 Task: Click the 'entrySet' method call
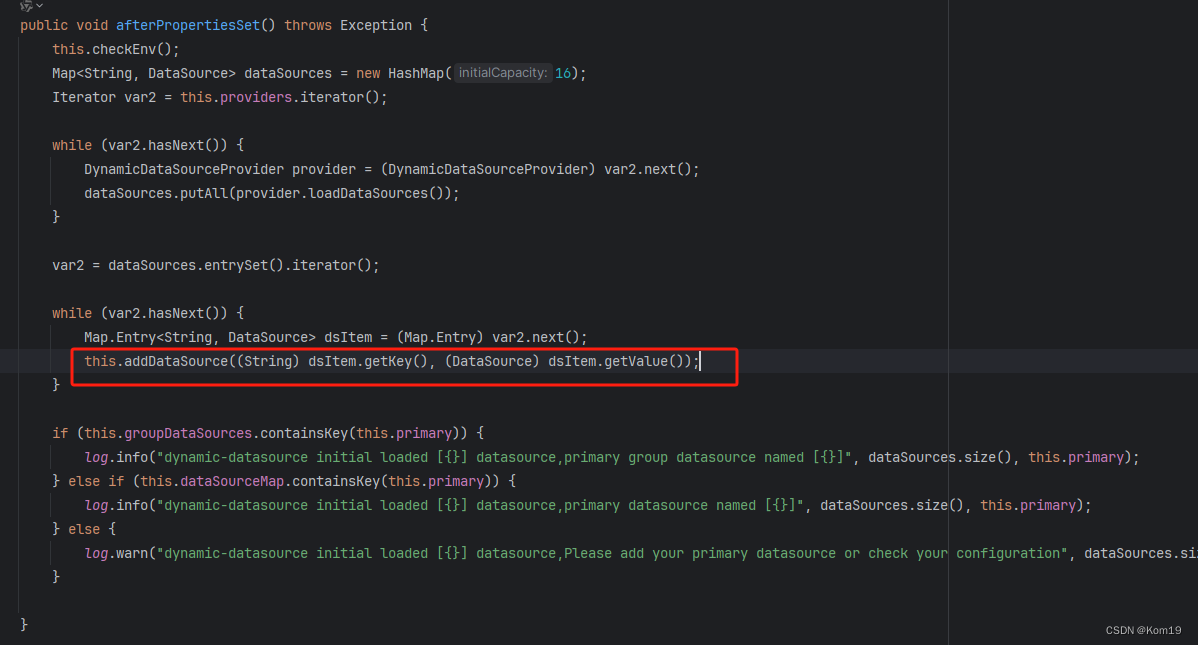pos(236,266)
